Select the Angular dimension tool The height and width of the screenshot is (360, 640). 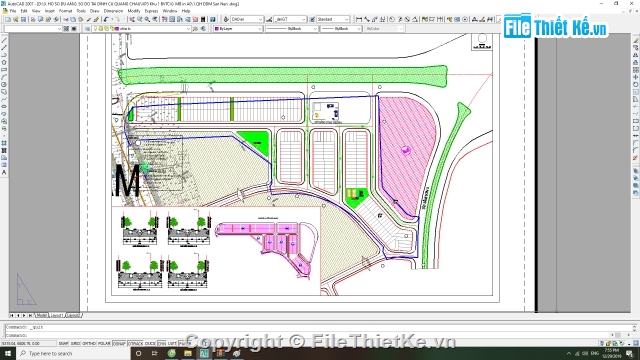coord(415,19)
